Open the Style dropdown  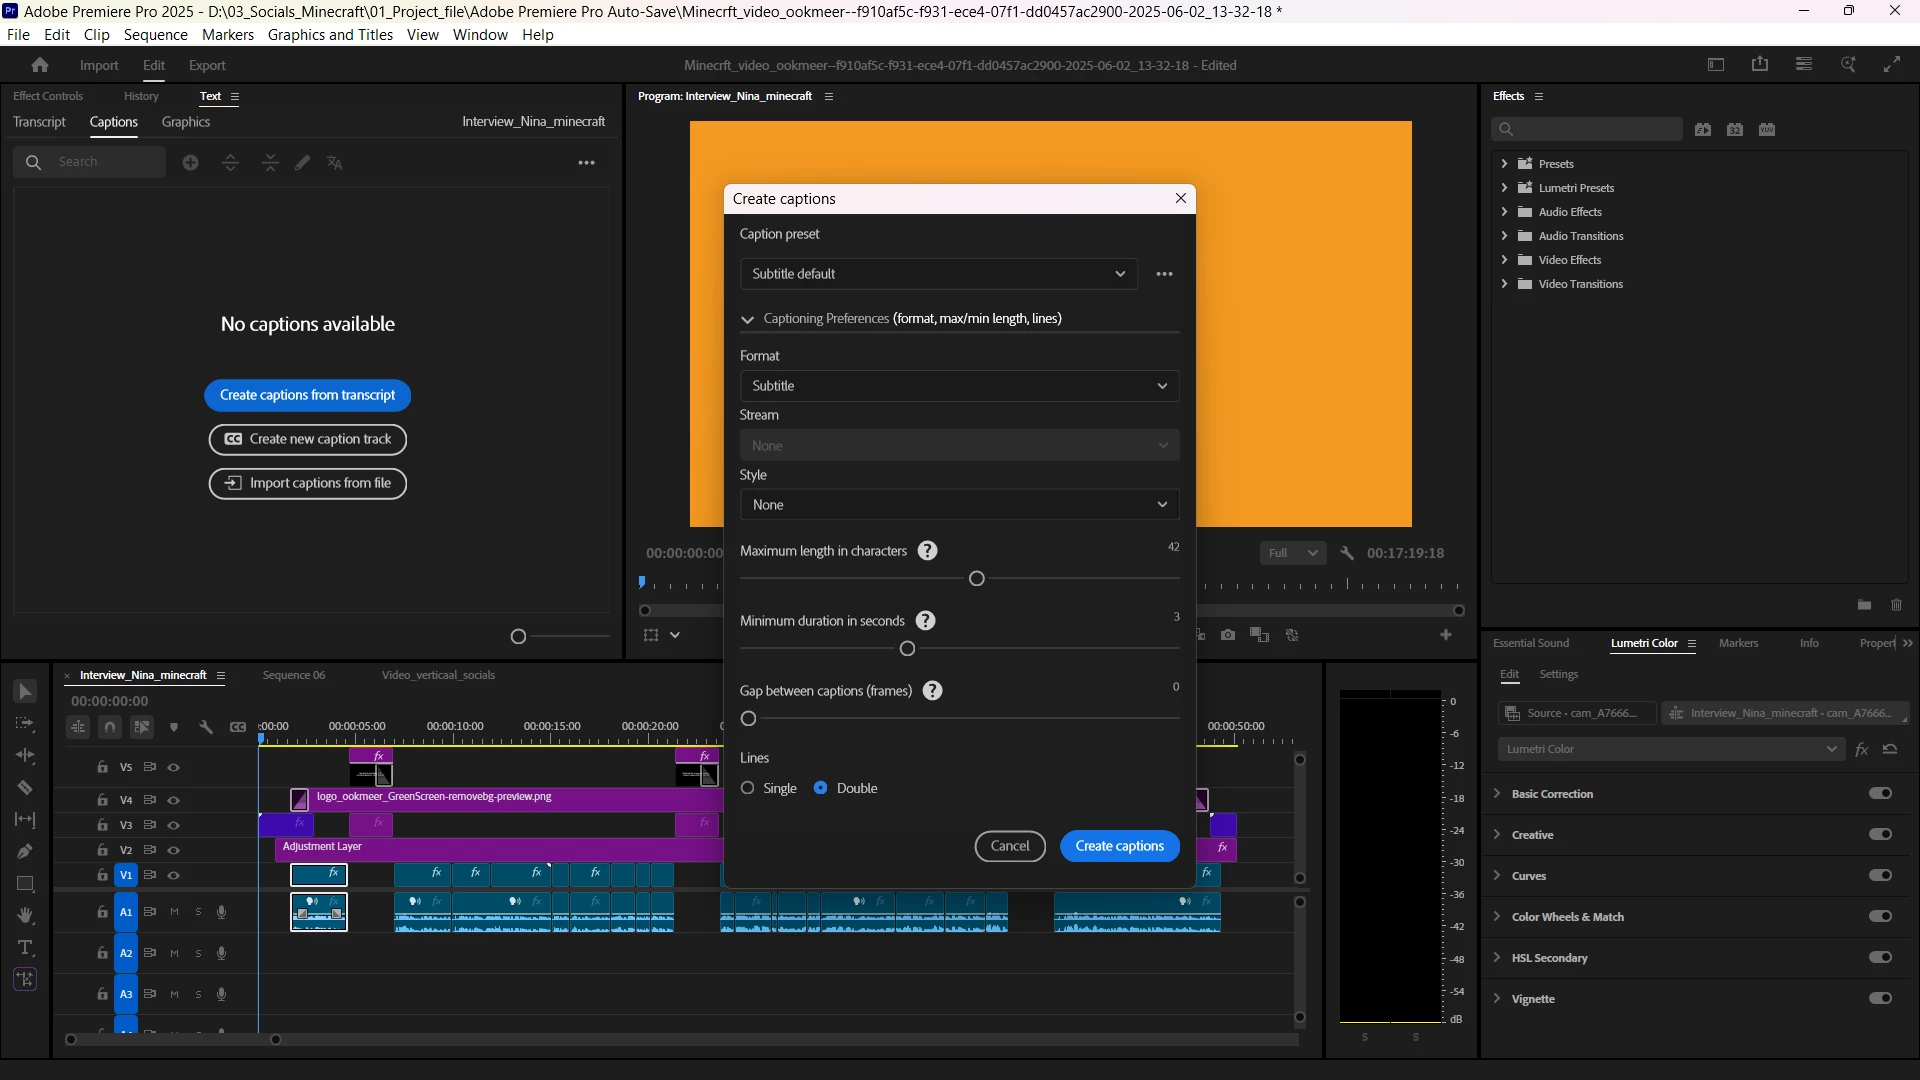tap(959, 505)
